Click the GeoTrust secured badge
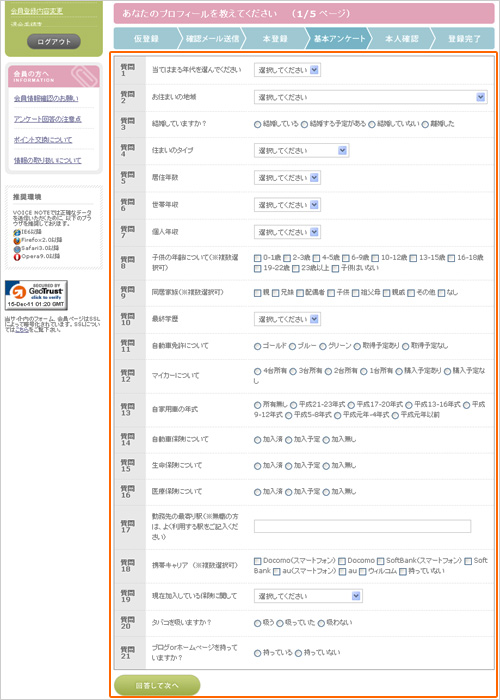The width and height of the screenshot is (500, 700). (x=36, y=295)
